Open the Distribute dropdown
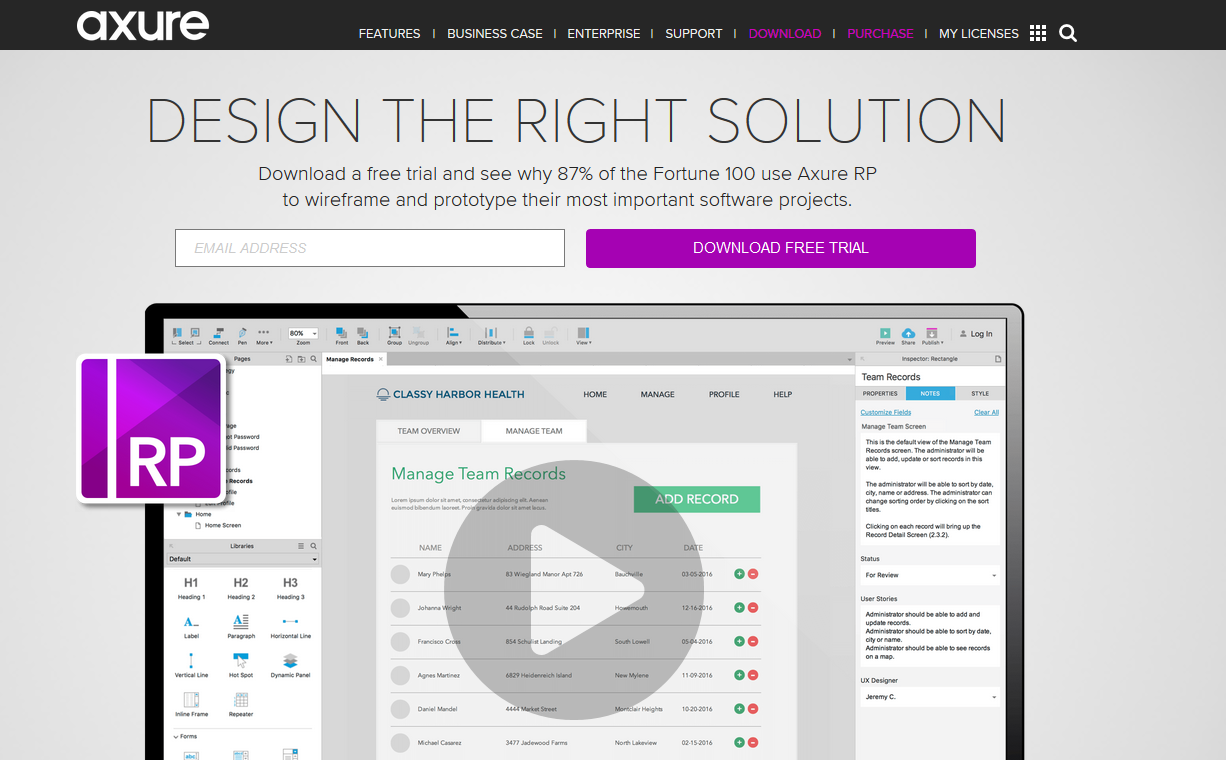The width and height of the screenshot is (1226, 760). (491, 335)
